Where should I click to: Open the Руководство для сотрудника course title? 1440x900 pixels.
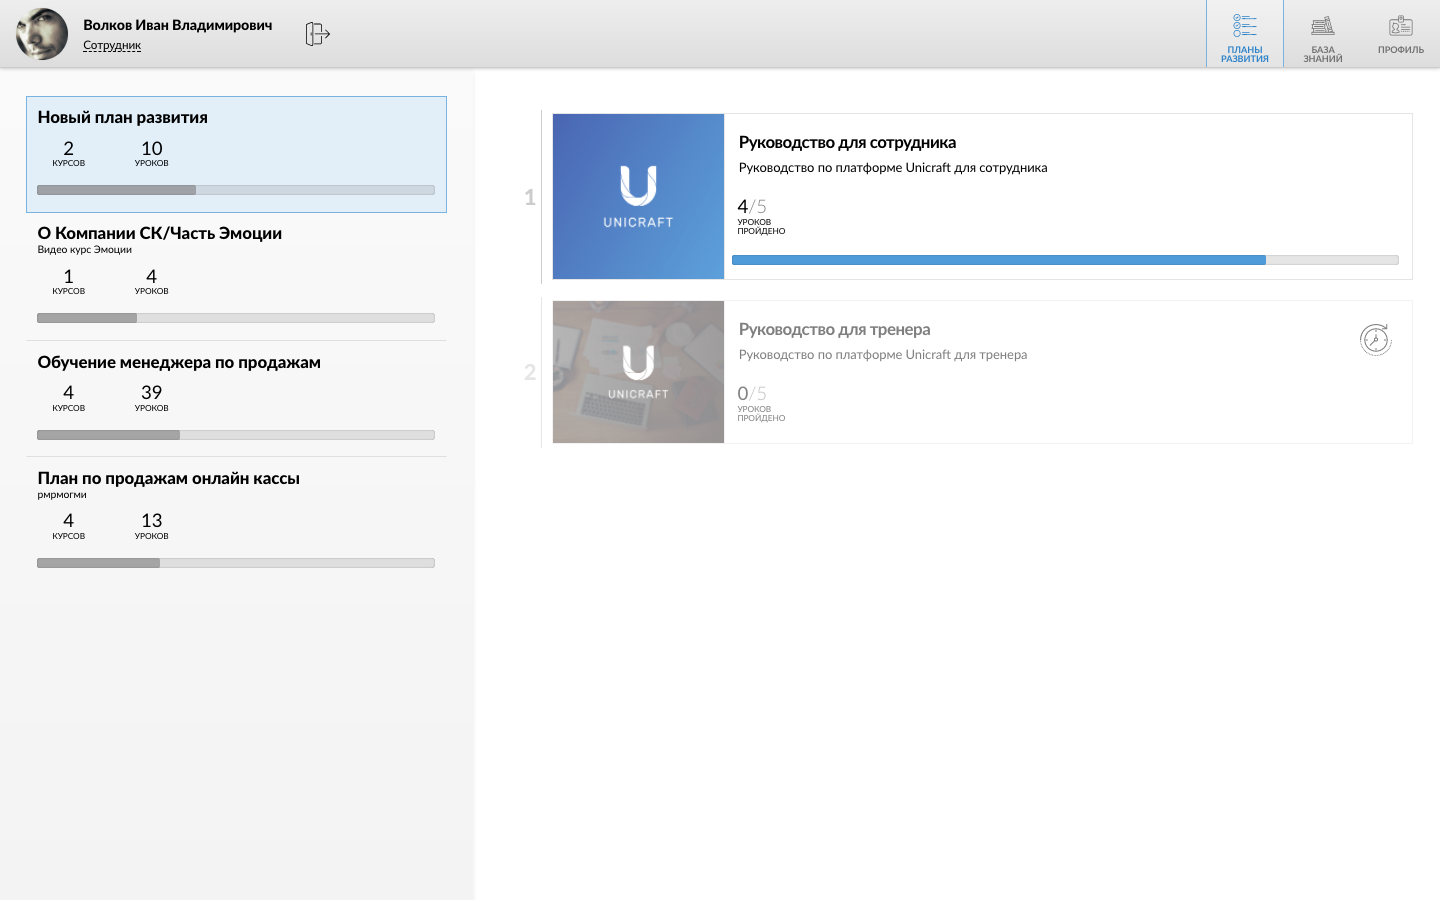click(847, 143)
